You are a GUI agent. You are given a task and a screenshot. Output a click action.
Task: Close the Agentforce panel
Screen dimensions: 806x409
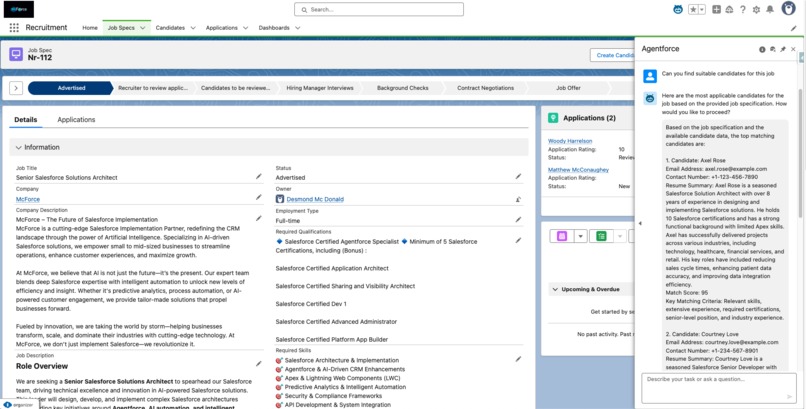pos(793,49)
